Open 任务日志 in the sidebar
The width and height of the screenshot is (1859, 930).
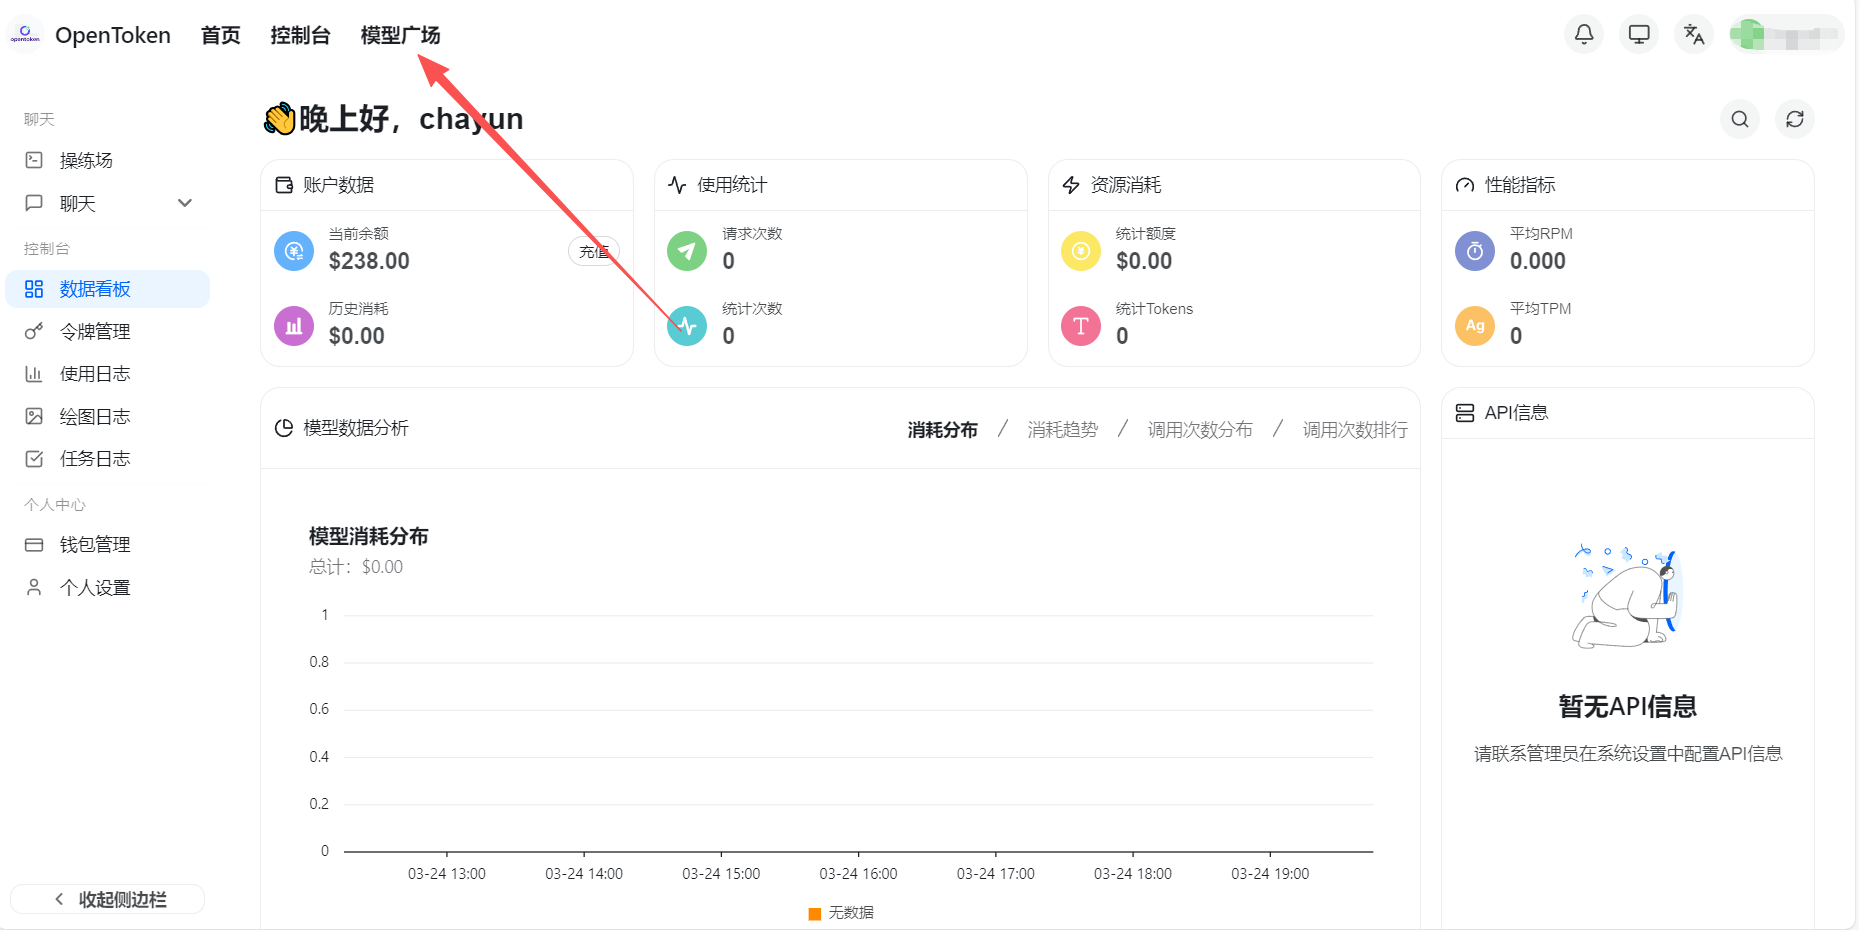point(108,459)
